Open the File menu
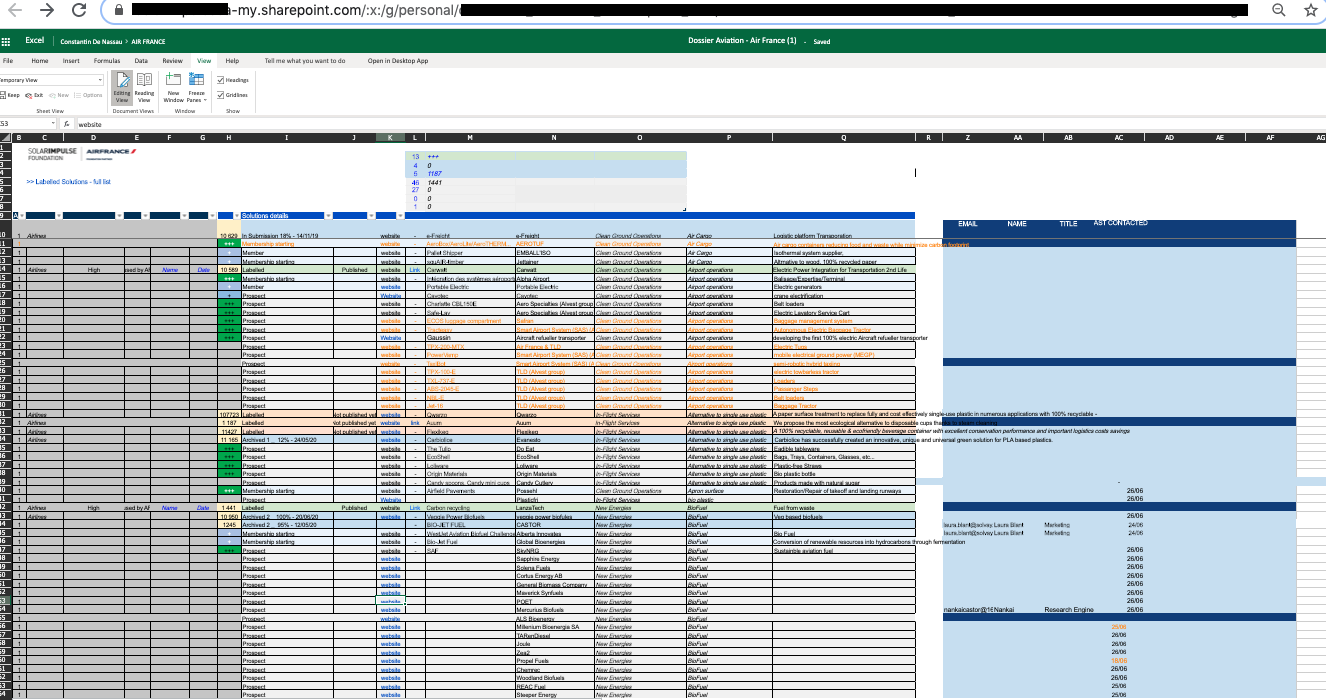 tap(8, 61)
